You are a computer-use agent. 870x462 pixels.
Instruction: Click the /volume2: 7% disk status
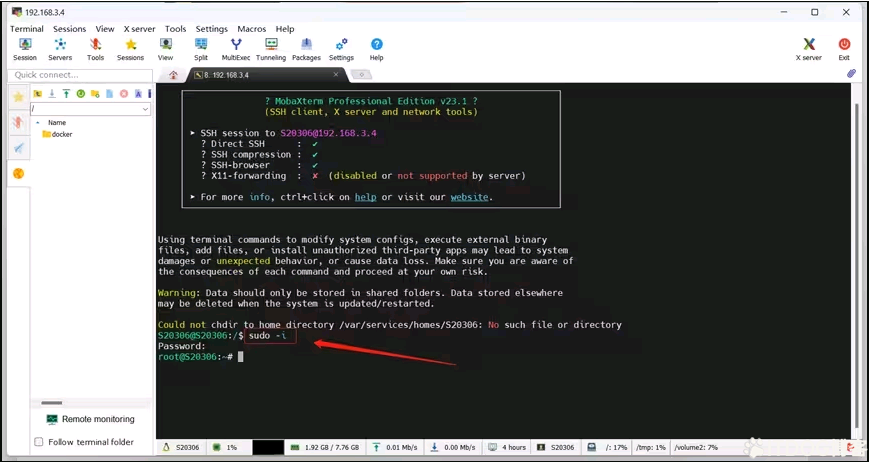point(696,447)
